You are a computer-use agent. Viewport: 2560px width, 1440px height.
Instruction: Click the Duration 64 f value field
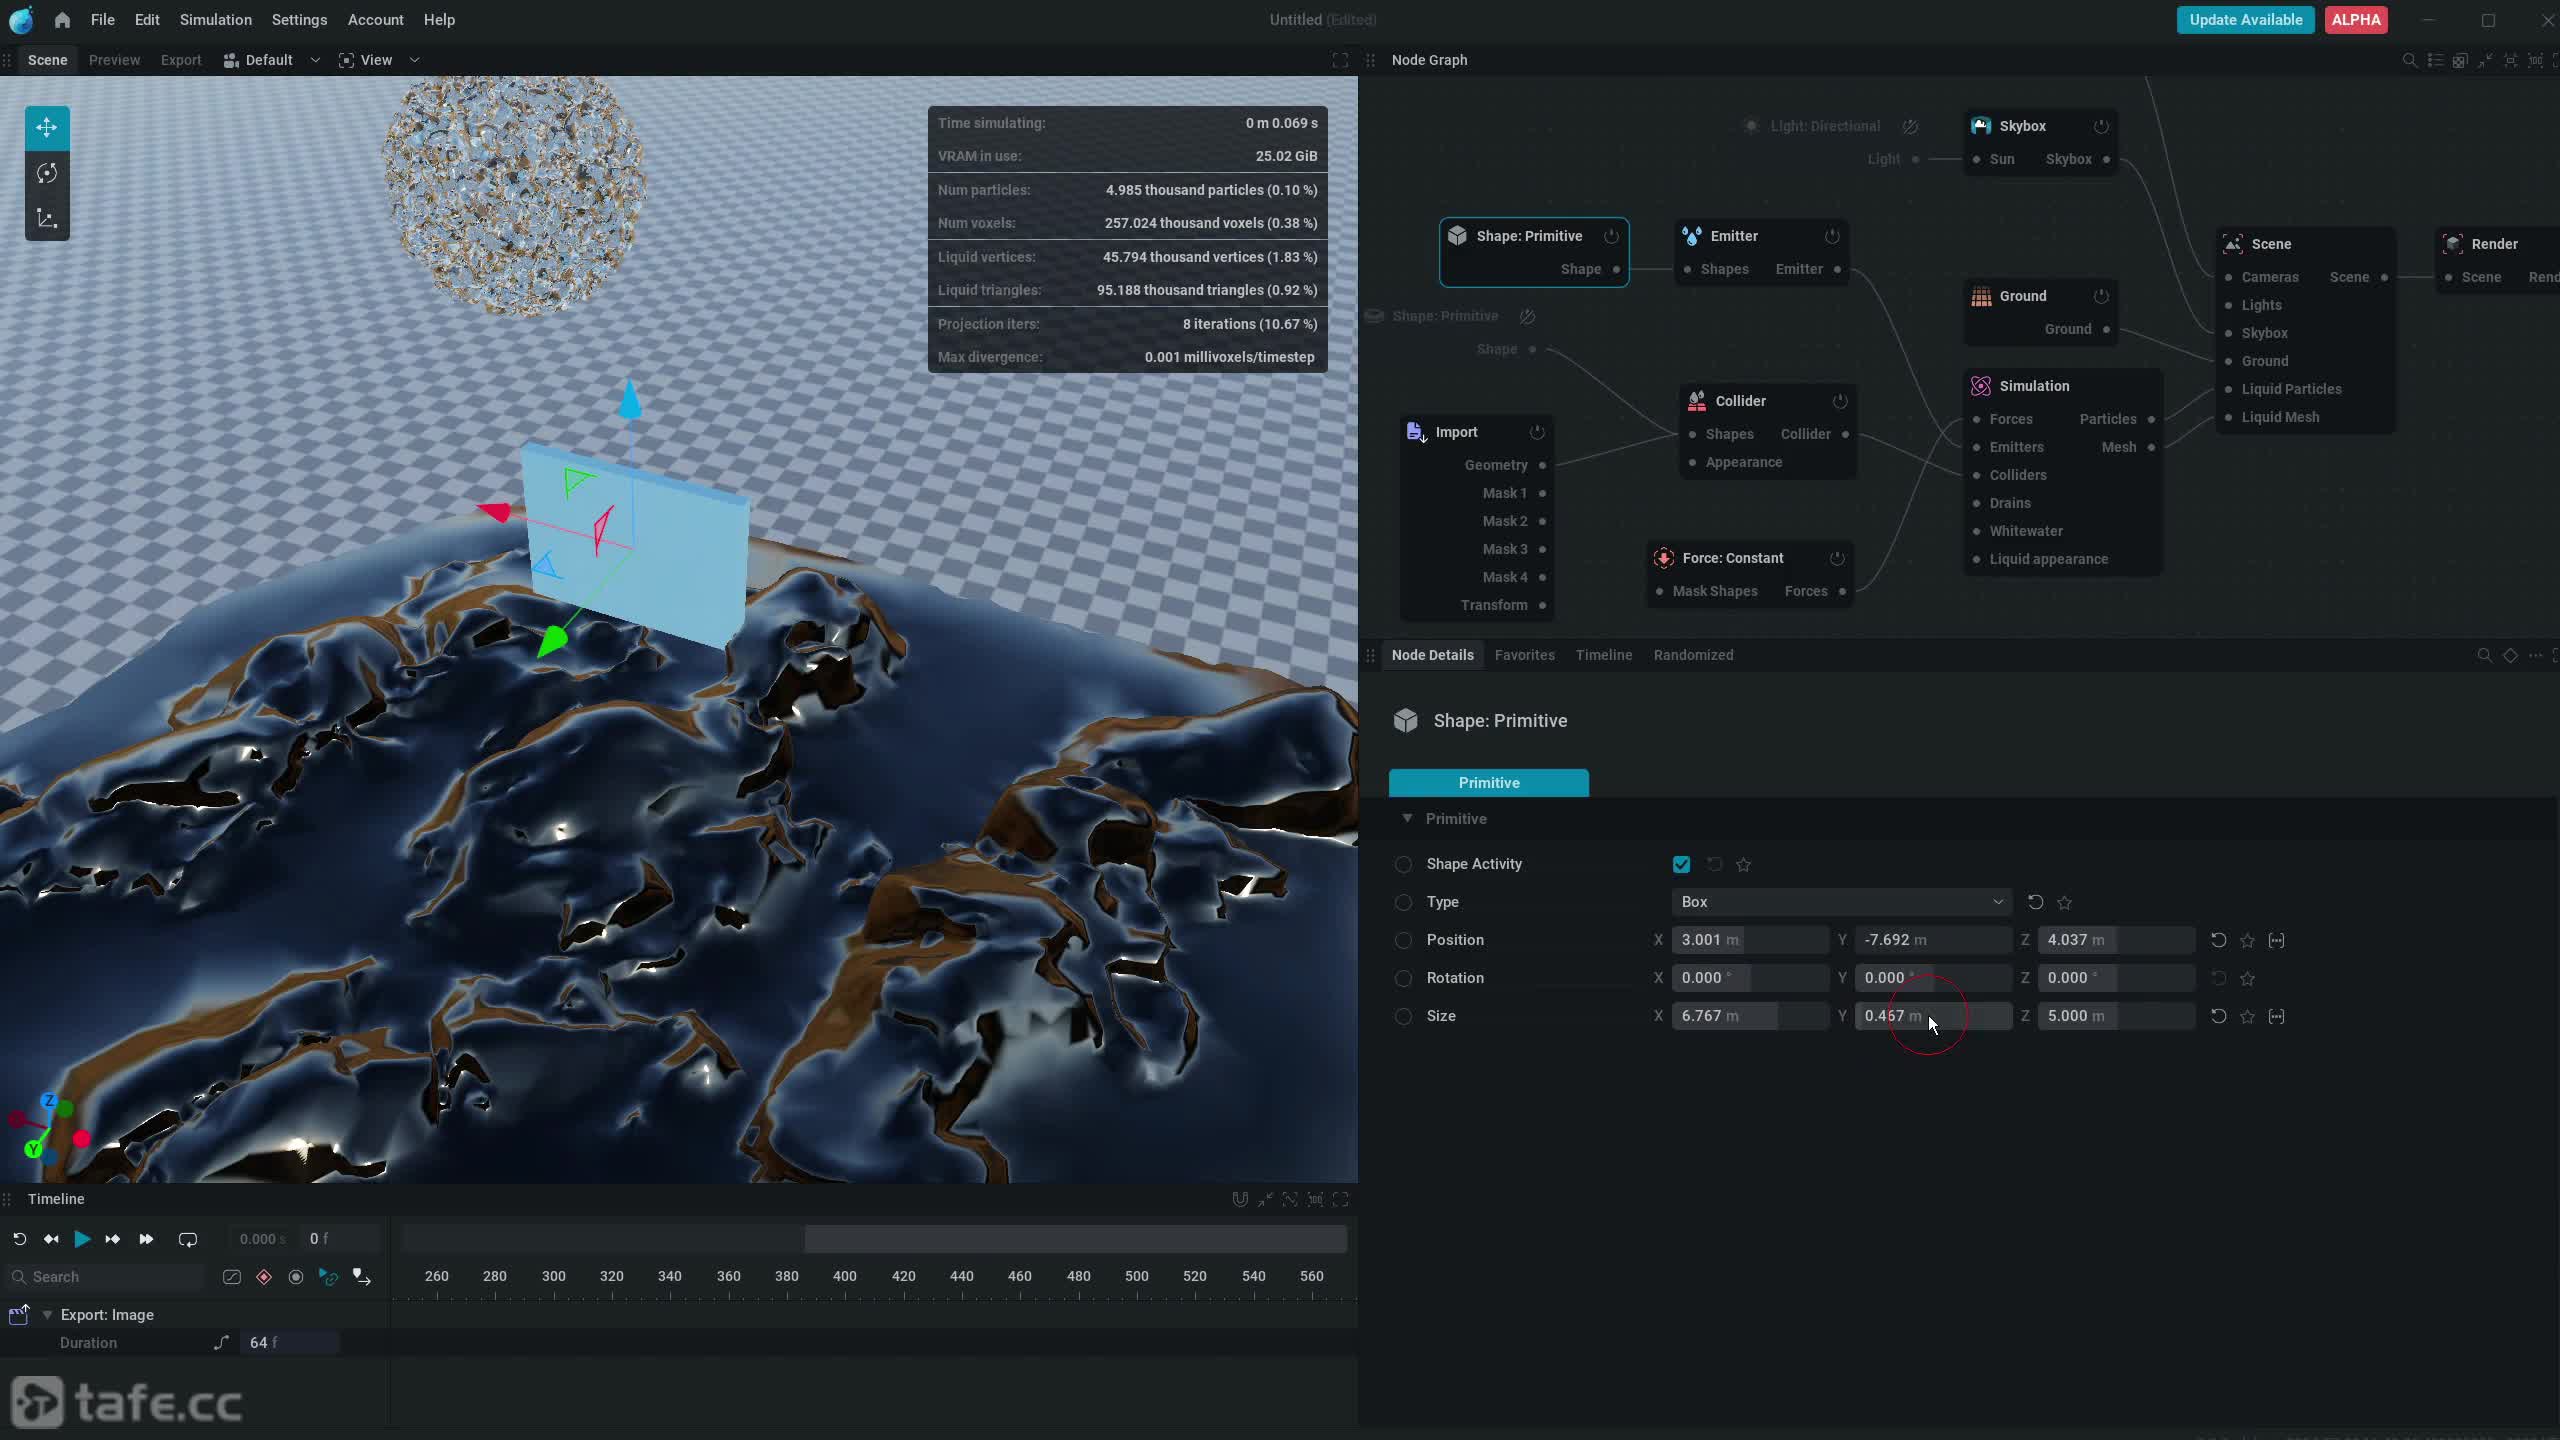(x=289, y=1343)
